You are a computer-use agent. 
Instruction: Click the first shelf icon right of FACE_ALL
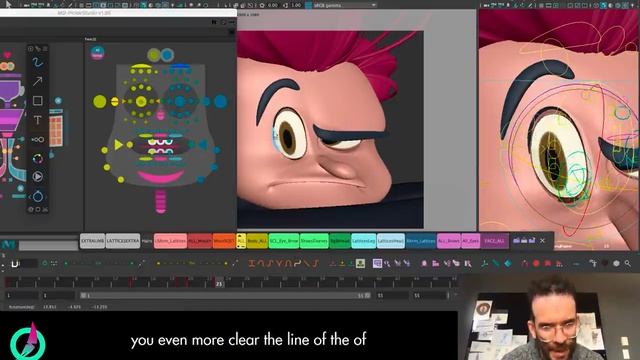pos(516,241)
